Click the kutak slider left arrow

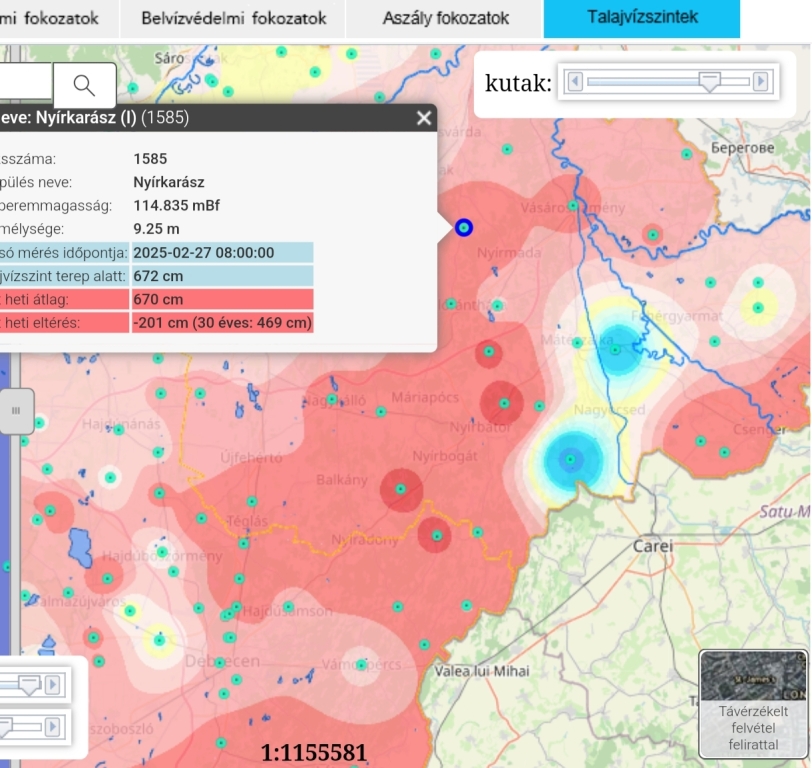point(574,81)
